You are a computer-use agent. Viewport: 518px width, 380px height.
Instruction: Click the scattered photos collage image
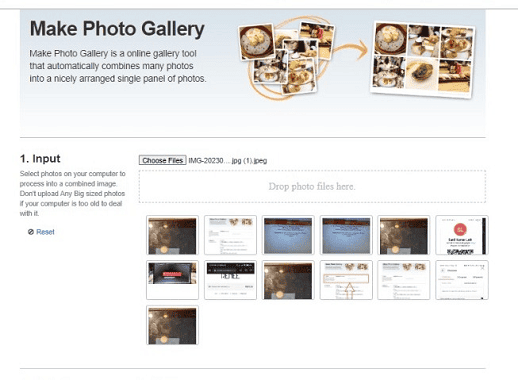click(287, 57)
